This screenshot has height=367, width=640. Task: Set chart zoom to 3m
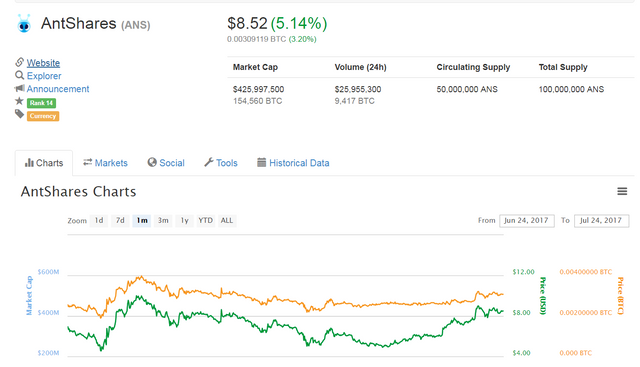click(x=163, y=220)
